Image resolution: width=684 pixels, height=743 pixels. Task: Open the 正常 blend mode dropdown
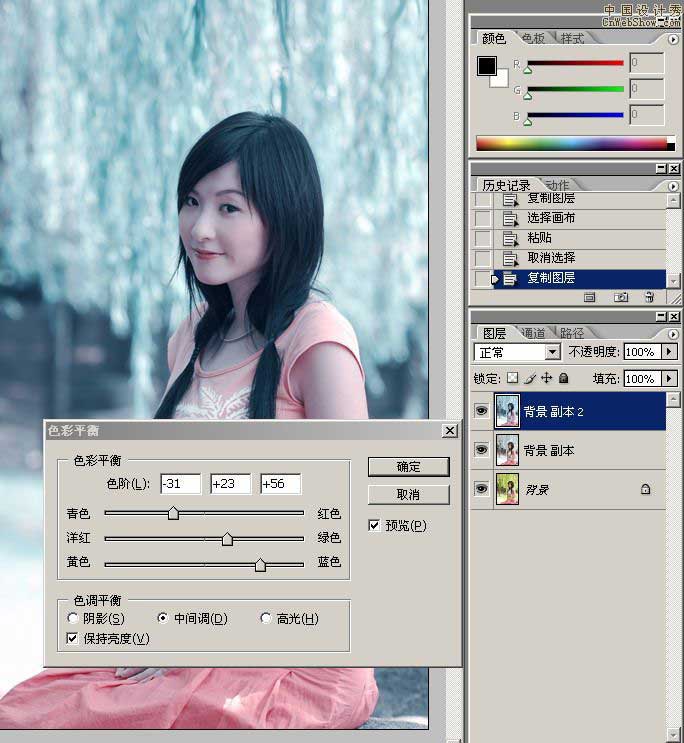[x=552, y=352]
